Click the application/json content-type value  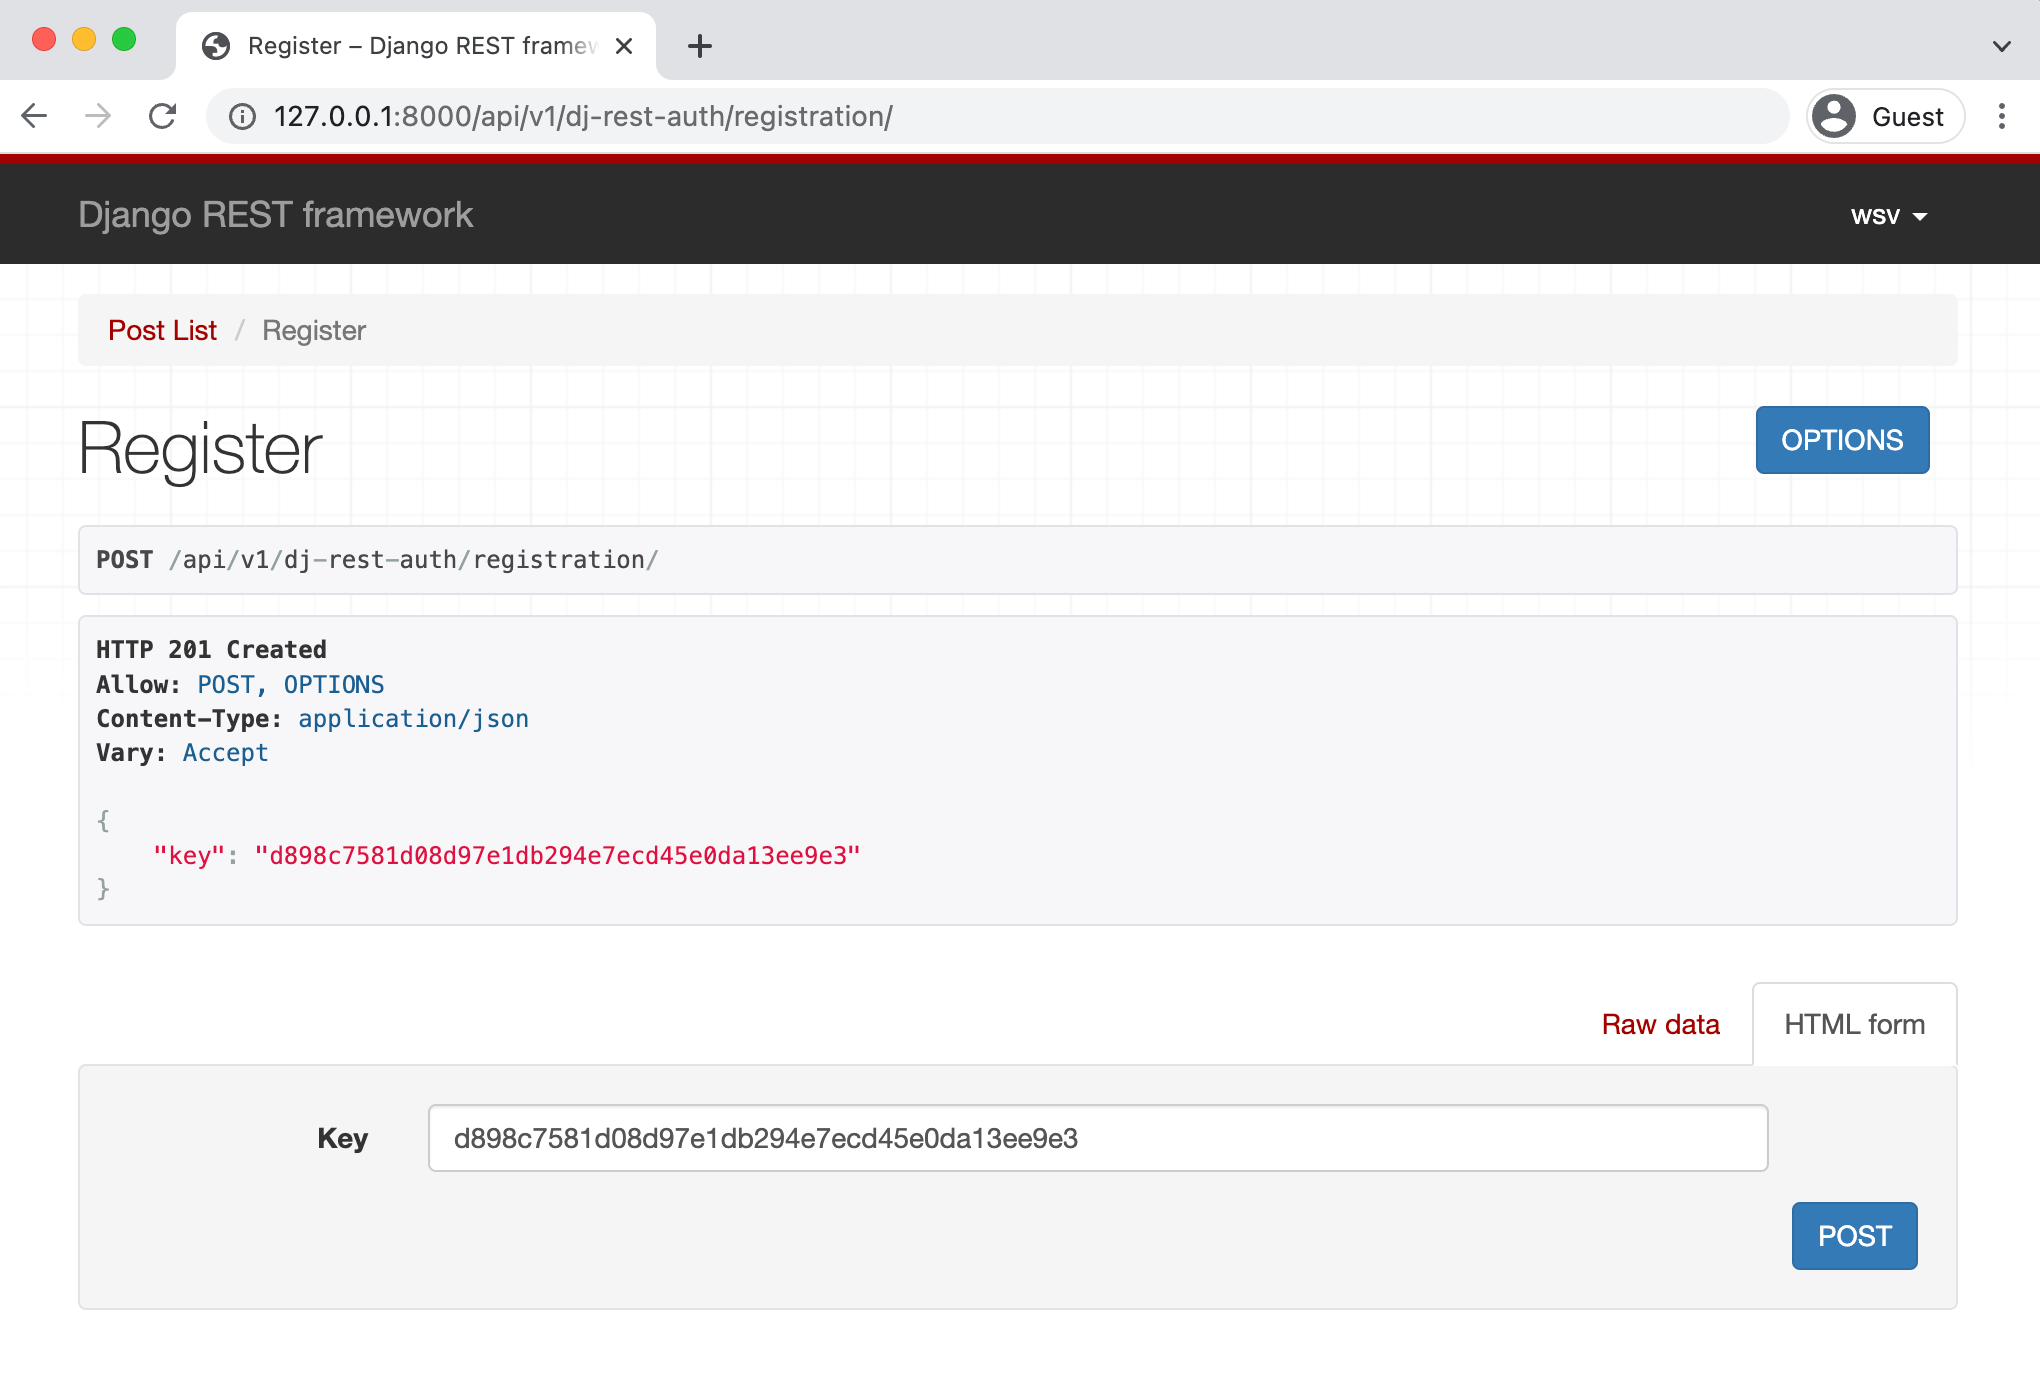click(x=413, y=719)
